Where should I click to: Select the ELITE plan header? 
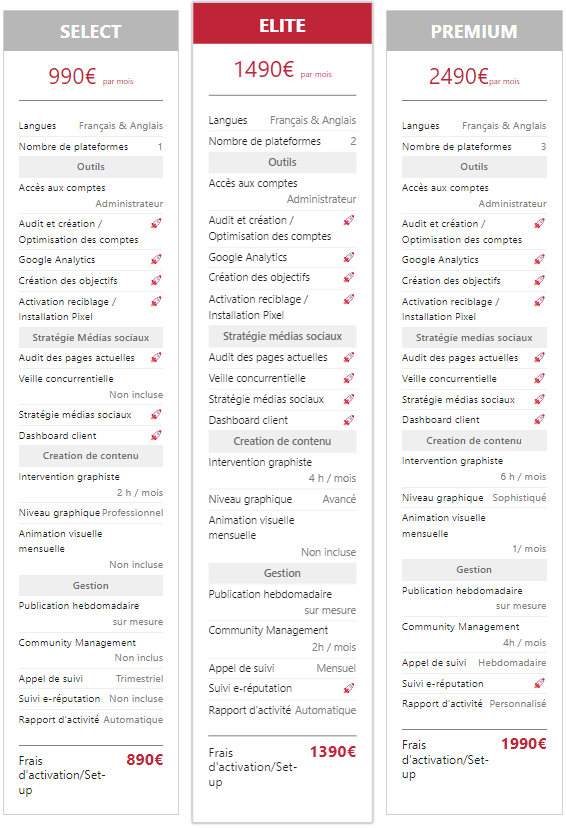282,24
